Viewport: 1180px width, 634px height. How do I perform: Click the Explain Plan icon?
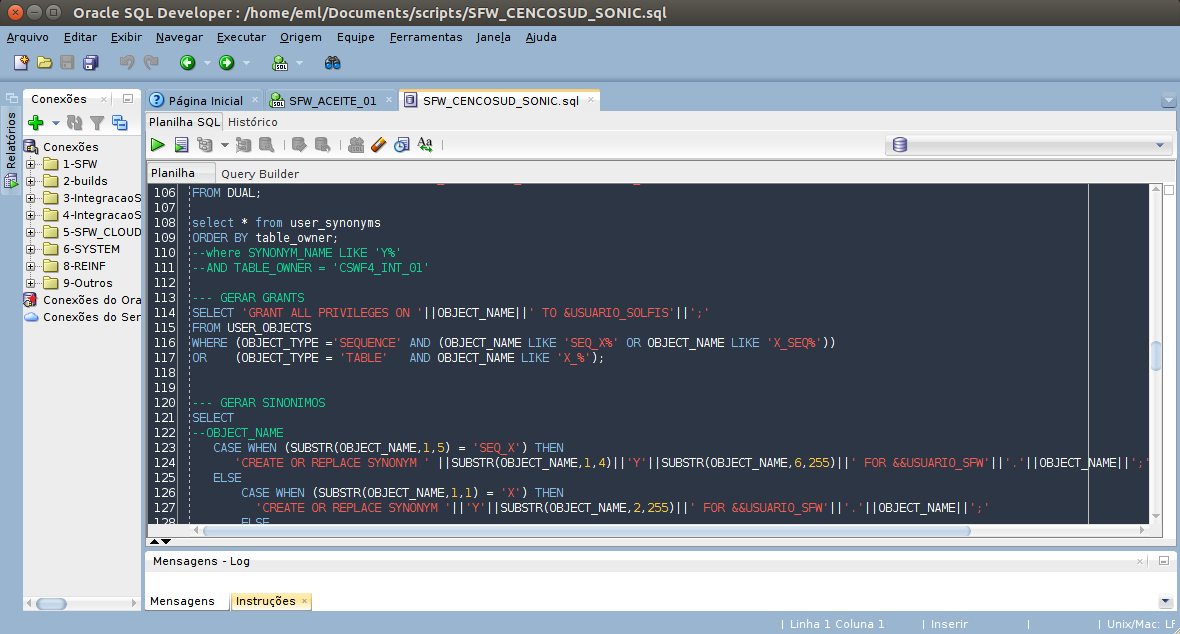(x=205, y=145)
